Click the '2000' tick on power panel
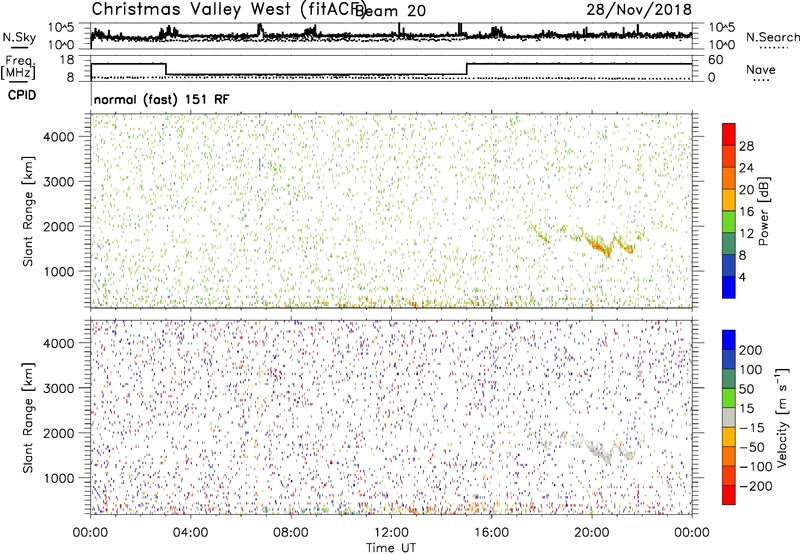The image size is (800, 554). pos(59,227)
